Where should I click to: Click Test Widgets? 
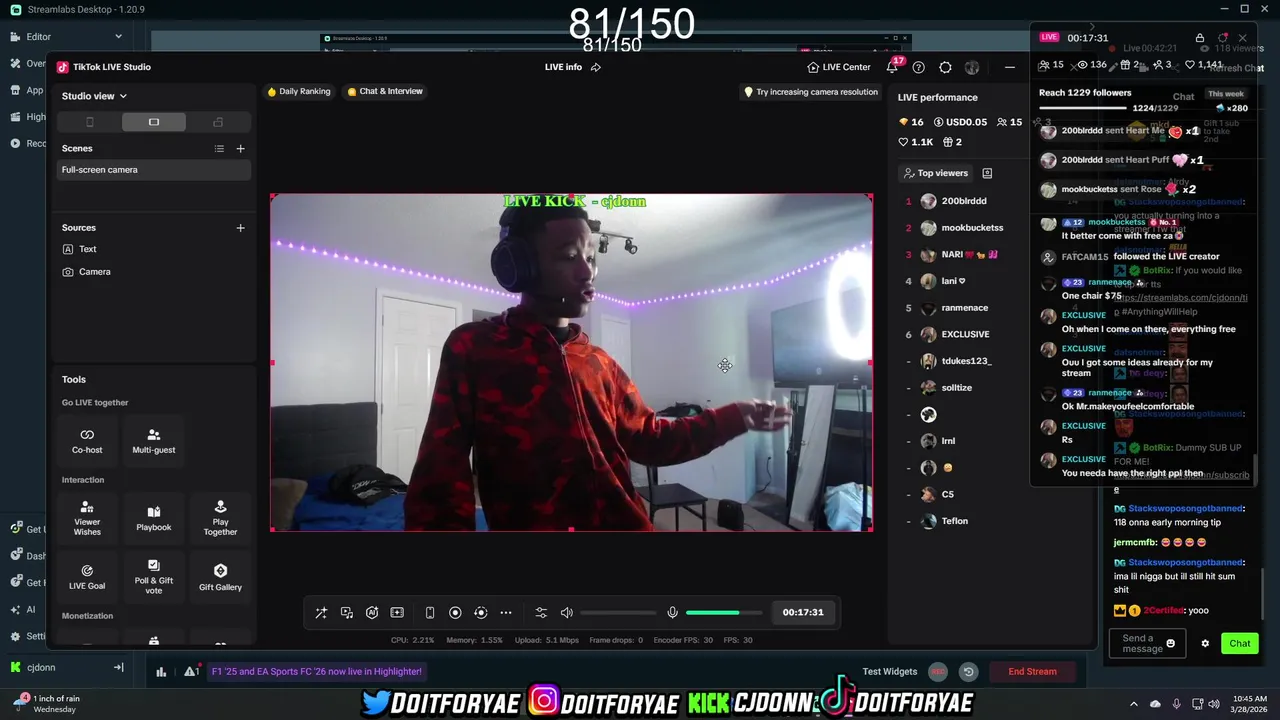[x=890, y=672]
